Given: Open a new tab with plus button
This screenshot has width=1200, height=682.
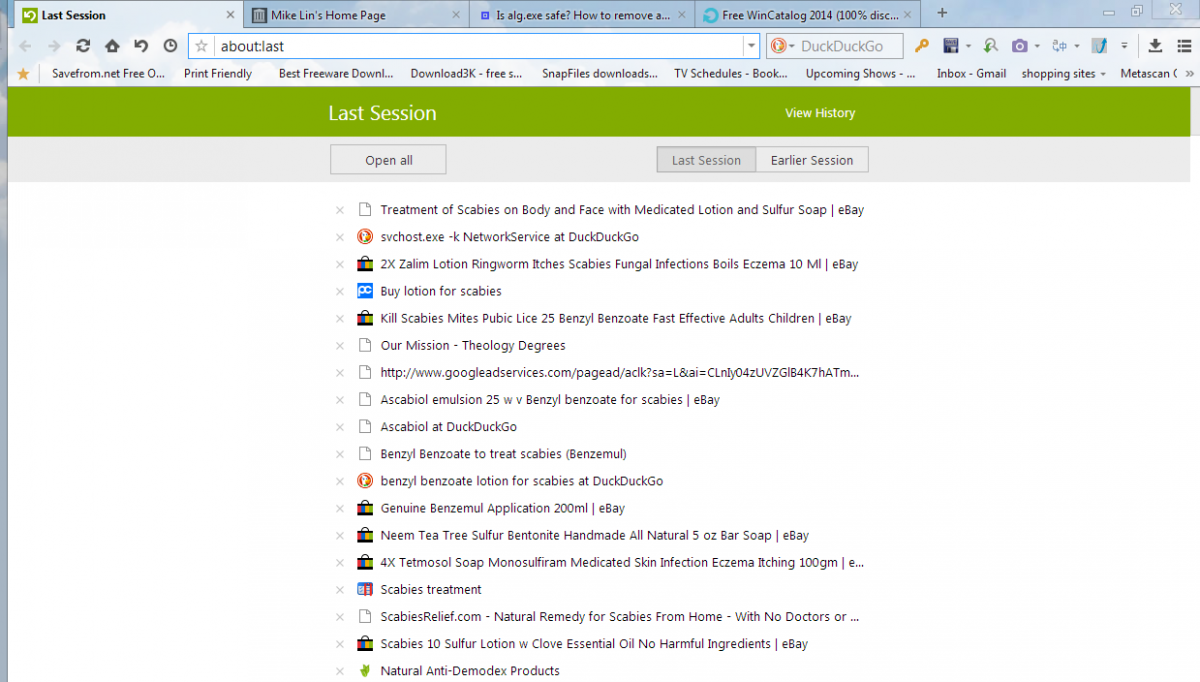Looking at the screenshot, I should point(942,13).
